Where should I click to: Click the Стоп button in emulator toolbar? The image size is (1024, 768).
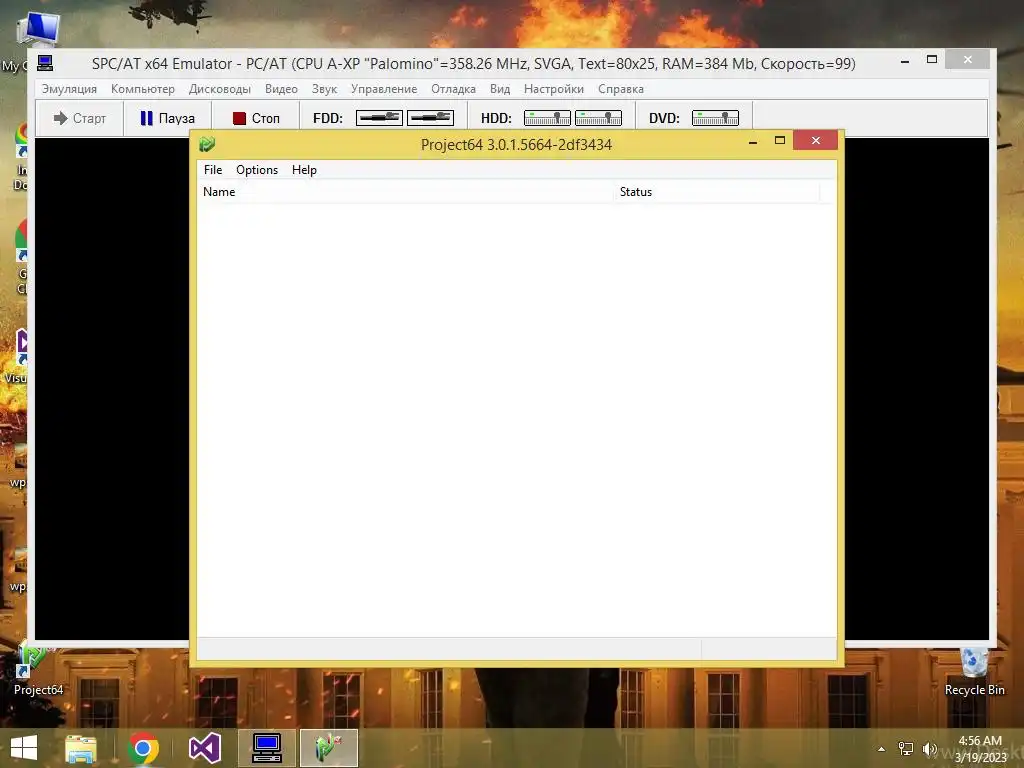point(255,118)
